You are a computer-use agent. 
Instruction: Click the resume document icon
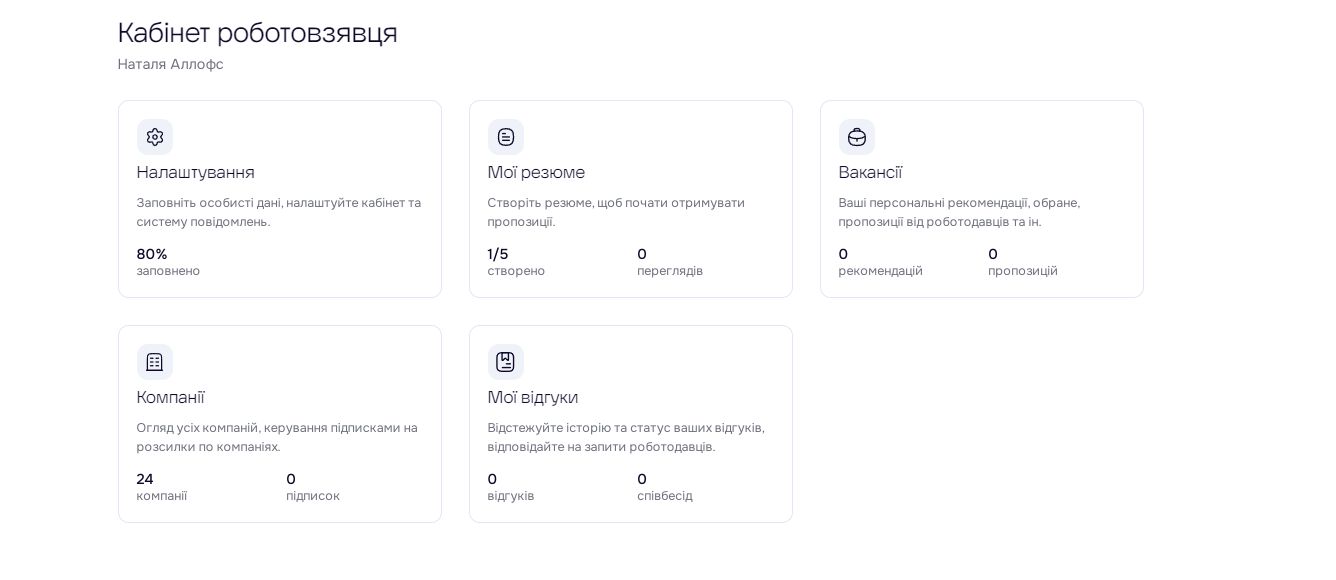point(506,137)
